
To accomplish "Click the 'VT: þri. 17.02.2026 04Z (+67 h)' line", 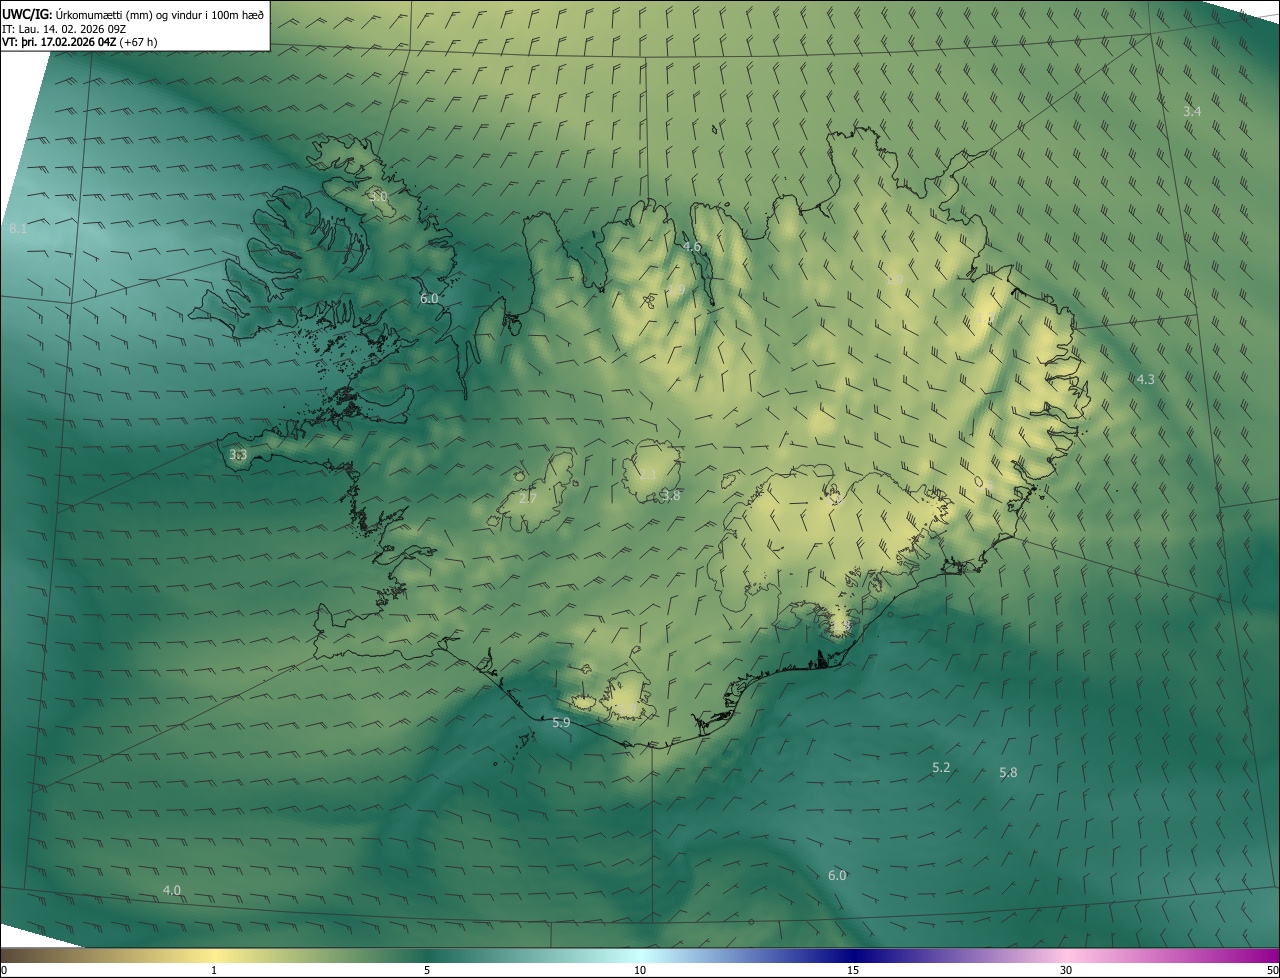I will click(x=79, y=42).
